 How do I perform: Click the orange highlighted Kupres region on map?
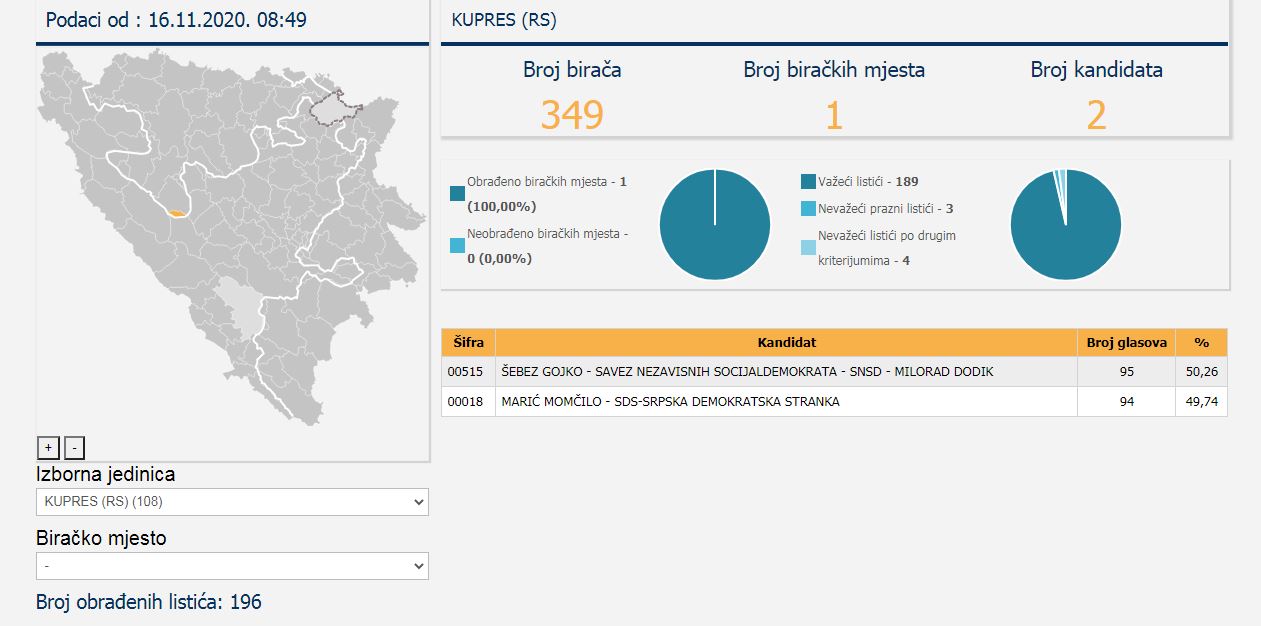(177, 213)
